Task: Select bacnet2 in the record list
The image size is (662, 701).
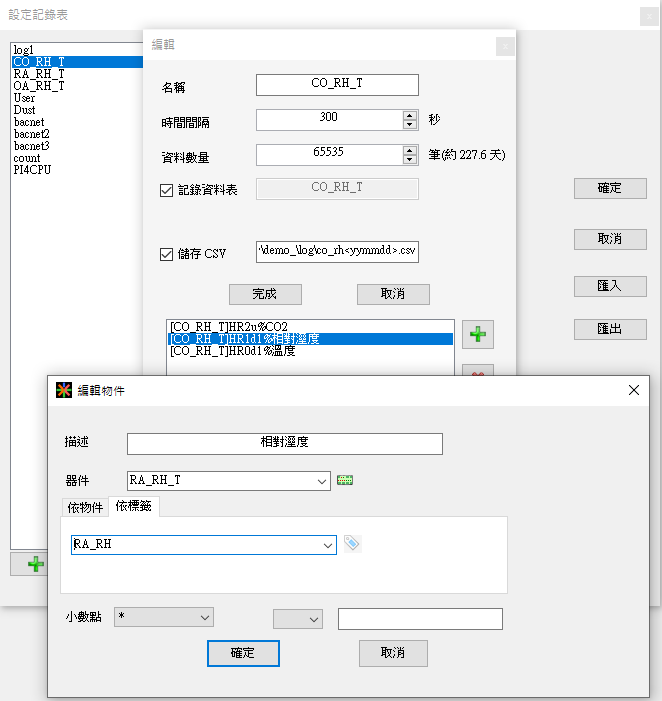Action: 32,134
